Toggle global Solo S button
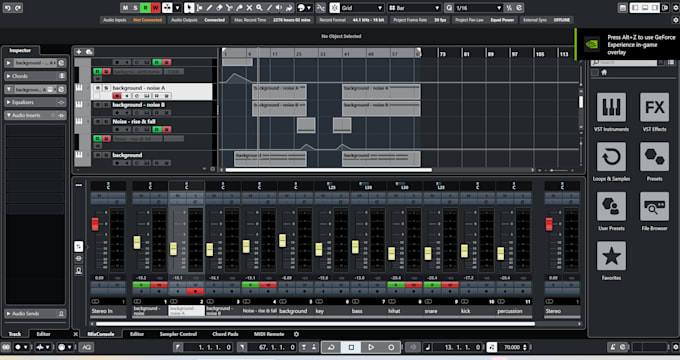The width and height of the screenshot is (680, 360). click(135, 8)
